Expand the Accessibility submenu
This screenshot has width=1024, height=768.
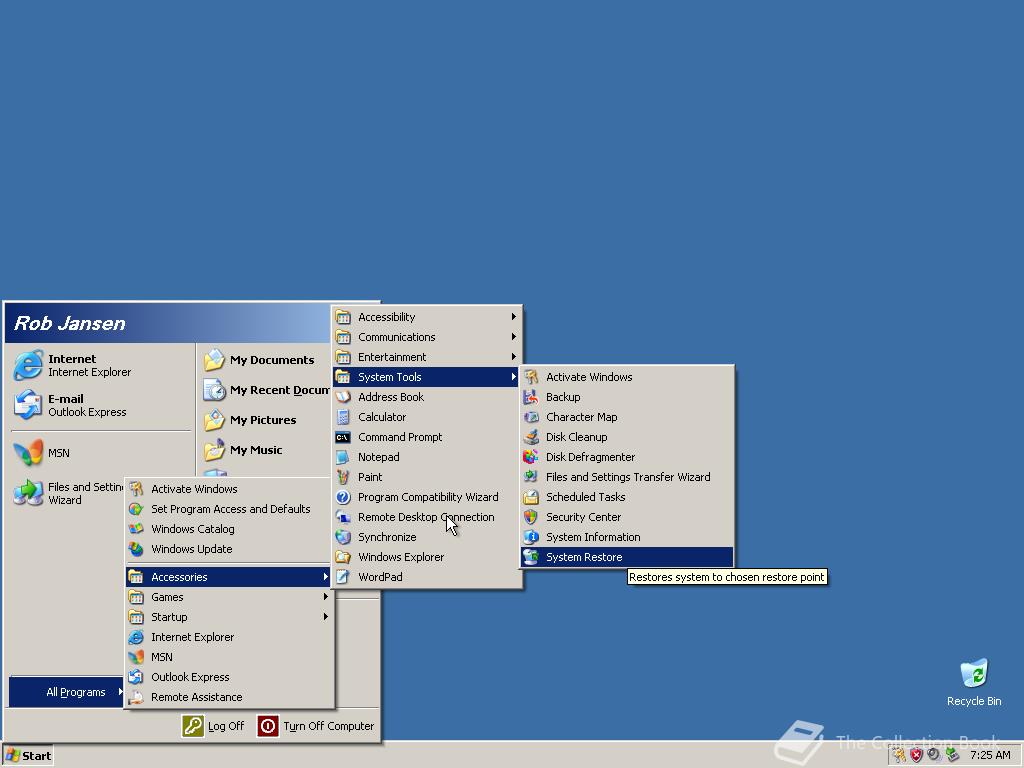[x=426, y=317]
